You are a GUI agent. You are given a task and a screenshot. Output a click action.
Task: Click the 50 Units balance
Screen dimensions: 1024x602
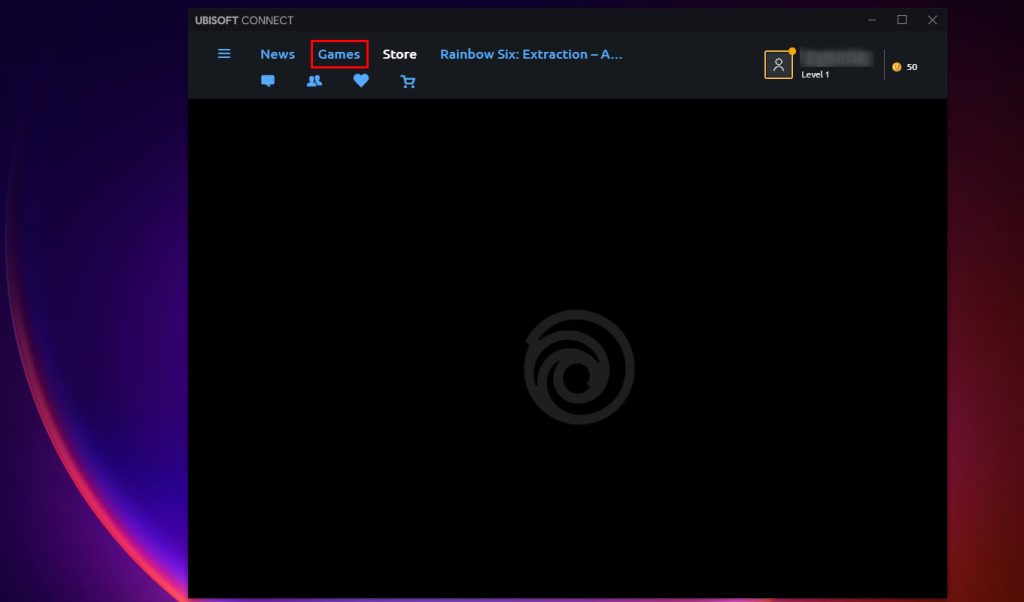click(912, 67)
